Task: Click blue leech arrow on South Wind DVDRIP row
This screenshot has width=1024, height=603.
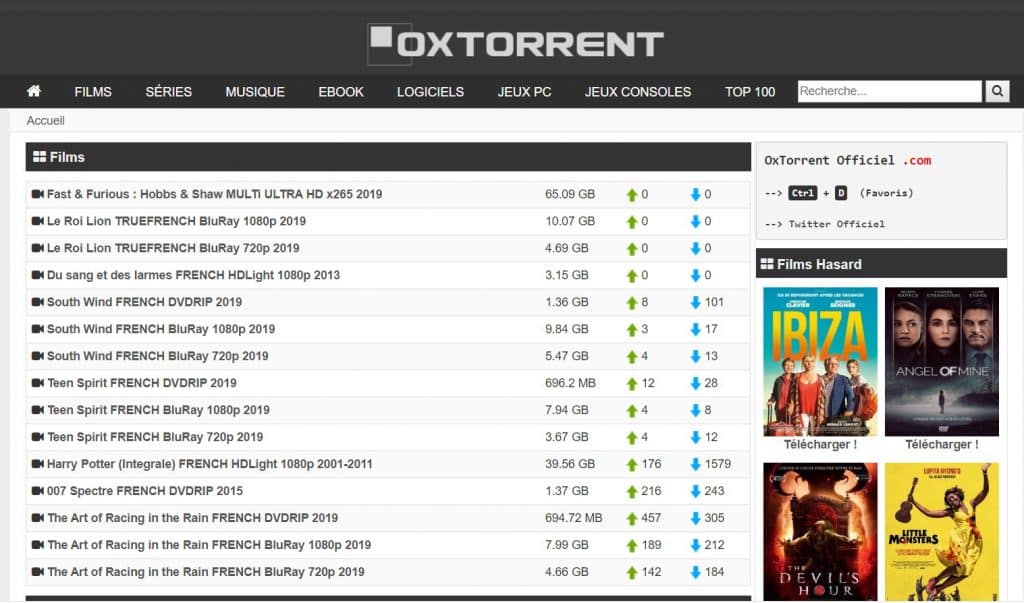Action: 696,302
